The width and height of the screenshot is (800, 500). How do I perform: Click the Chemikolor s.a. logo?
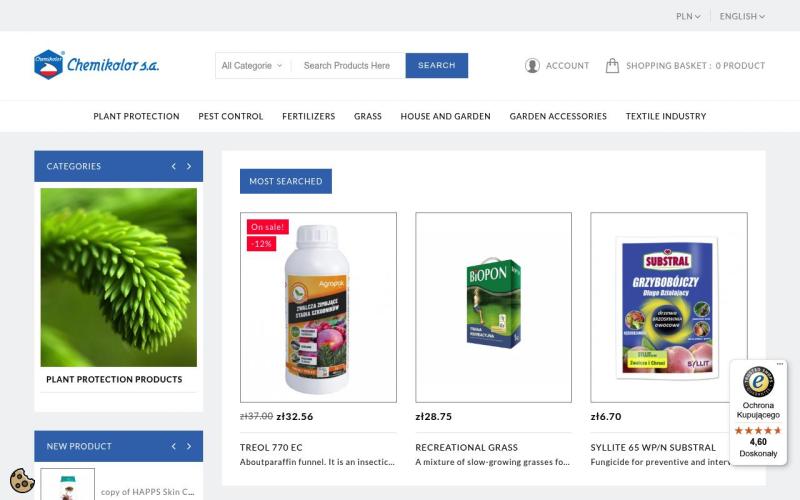click(96, 65)
